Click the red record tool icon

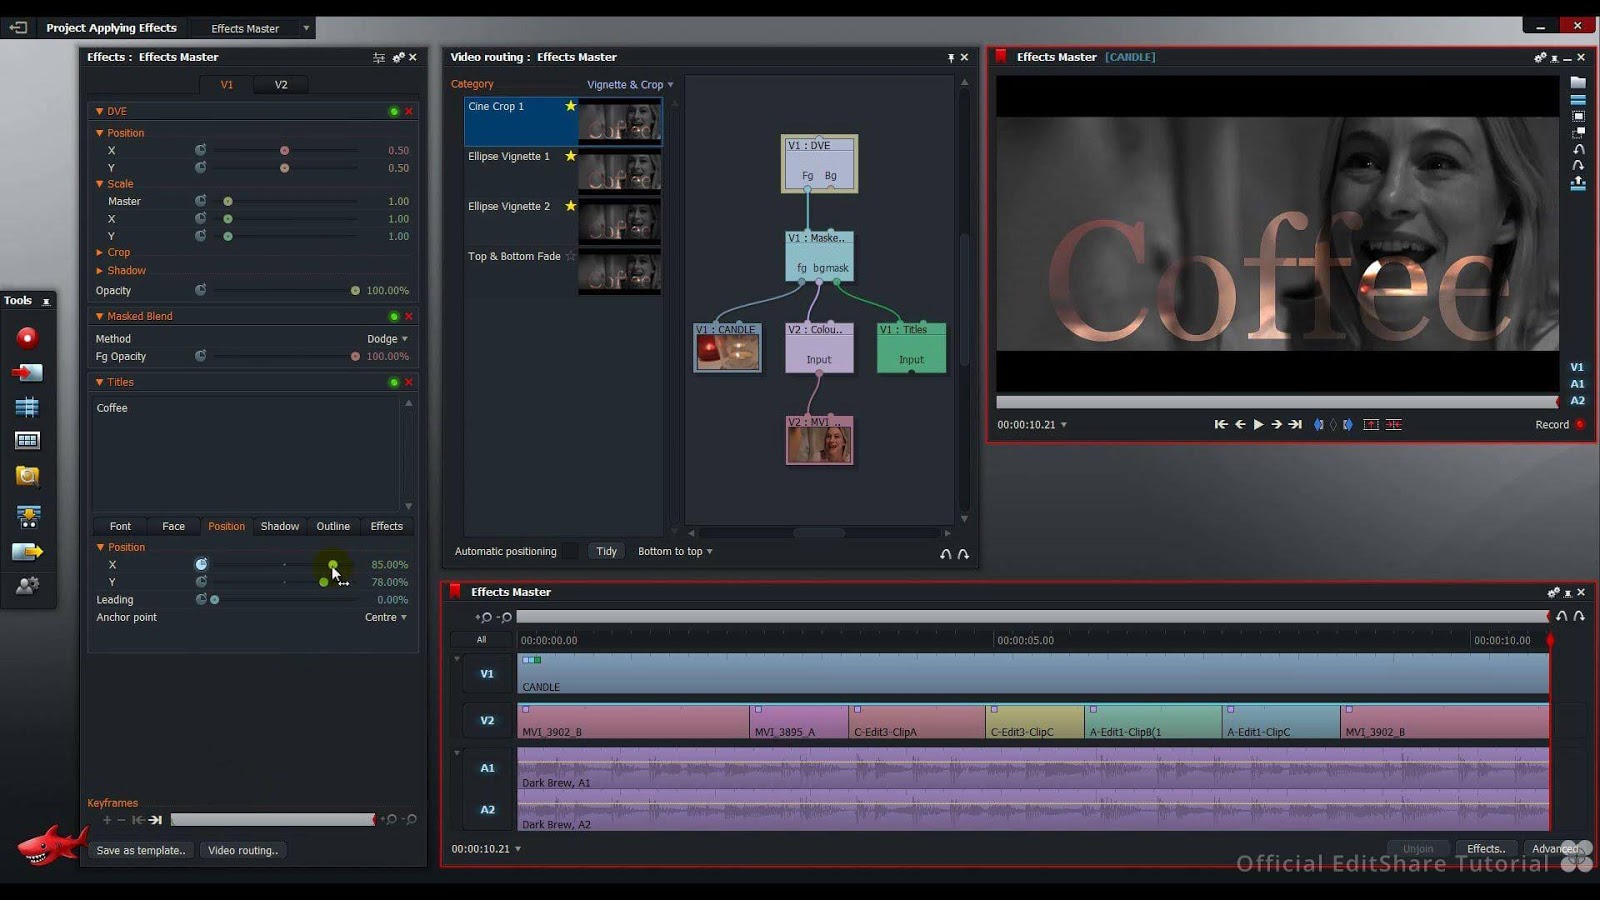click(27, 338)
